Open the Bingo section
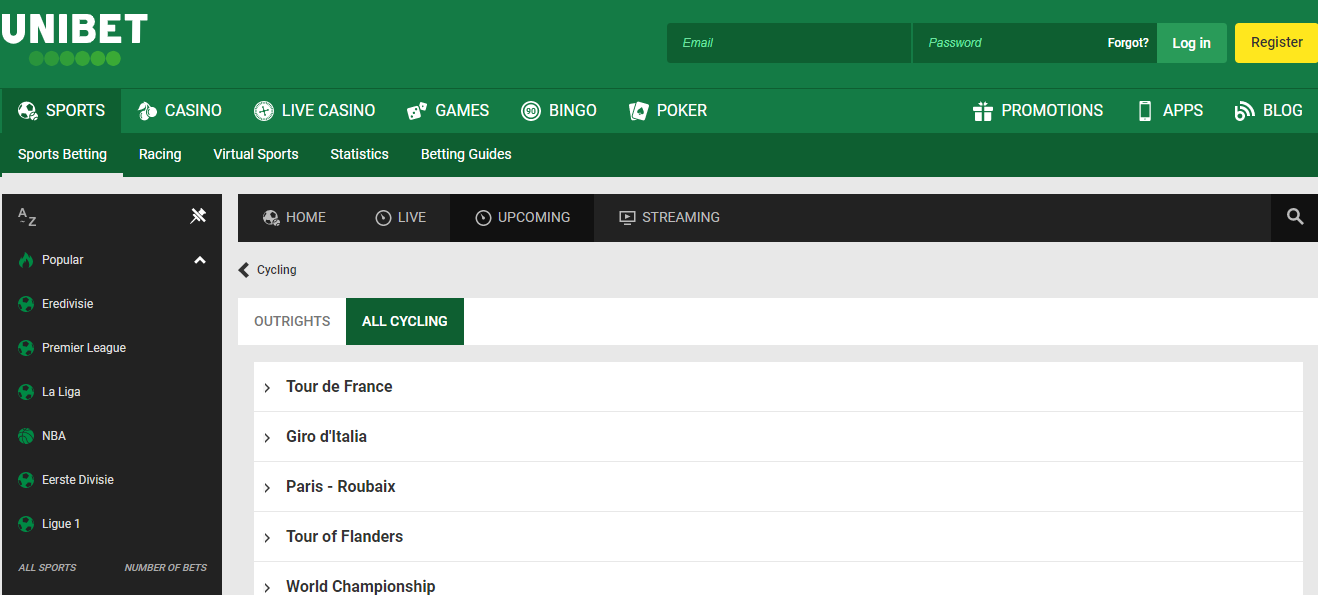 559,111
